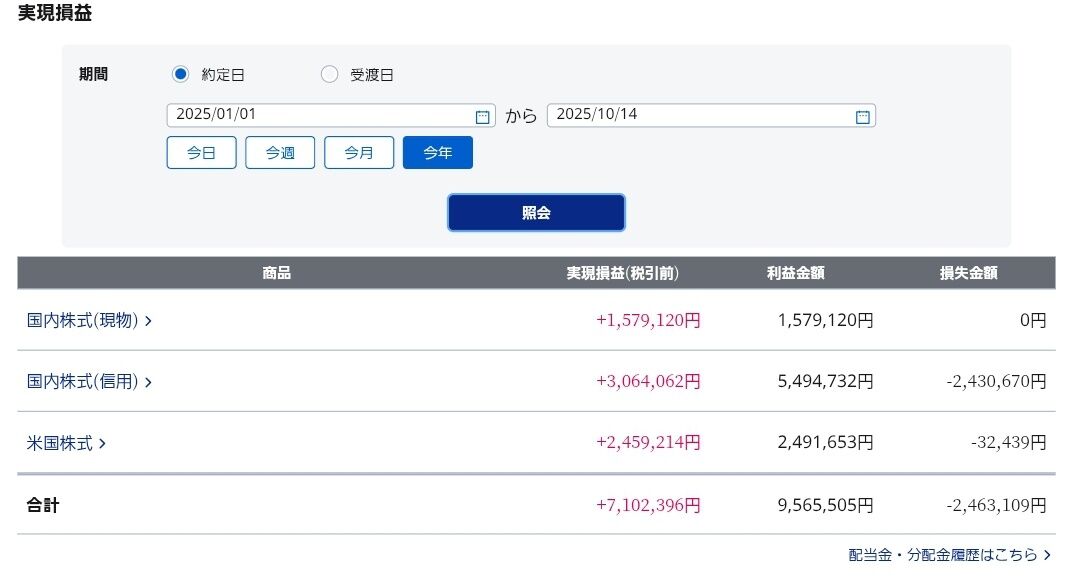Open the end date calendar picker icon
Screen dimensions: 1080x580
862,116
